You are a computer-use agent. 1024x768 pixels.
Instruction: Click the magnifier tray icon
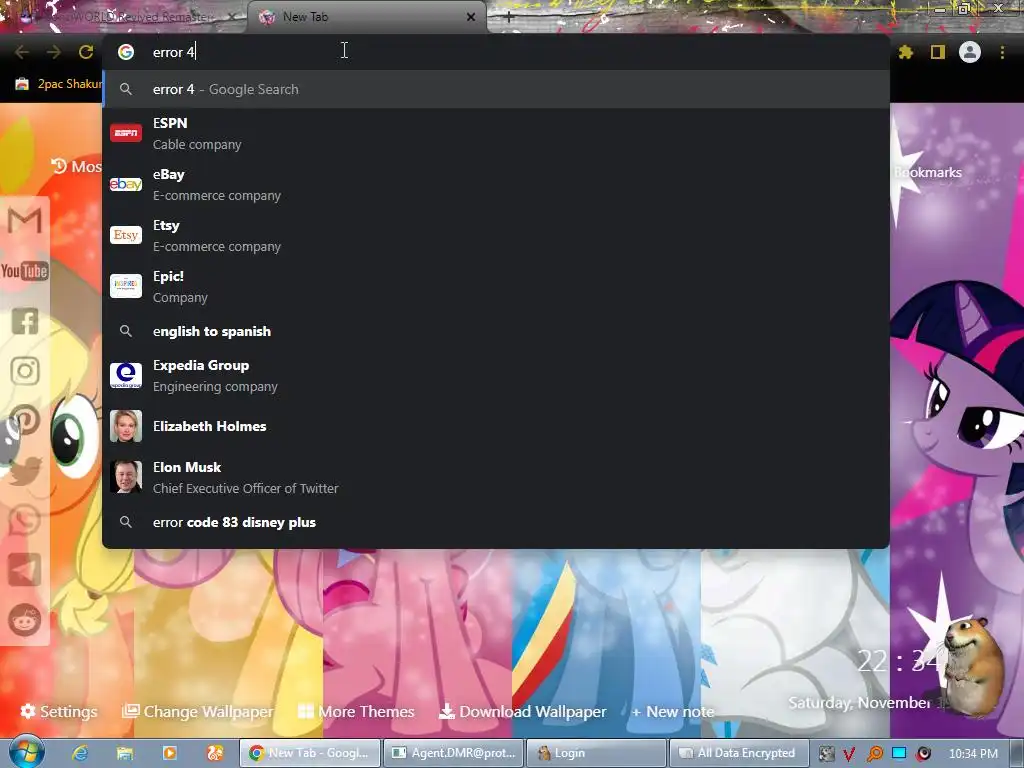874,754
